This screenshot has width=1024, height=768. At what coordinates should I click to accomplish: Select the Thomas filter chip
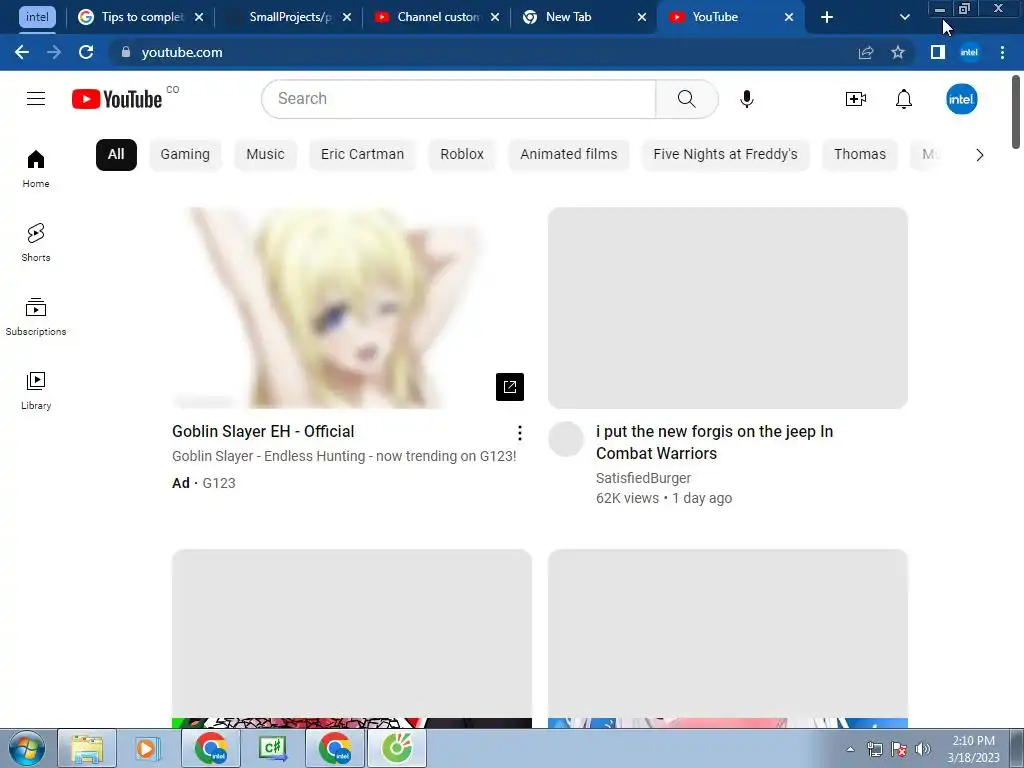(859, 155)
